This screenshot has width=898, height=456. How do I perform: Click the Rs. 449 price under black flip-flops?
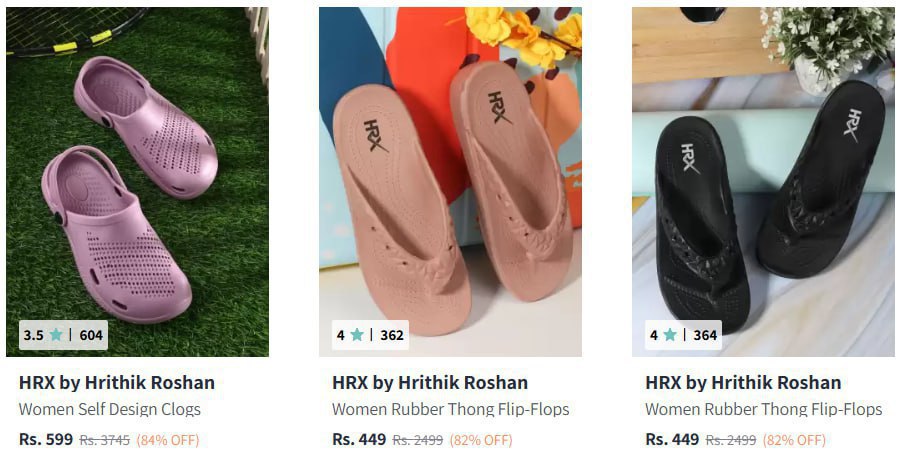tap(672, 439)
